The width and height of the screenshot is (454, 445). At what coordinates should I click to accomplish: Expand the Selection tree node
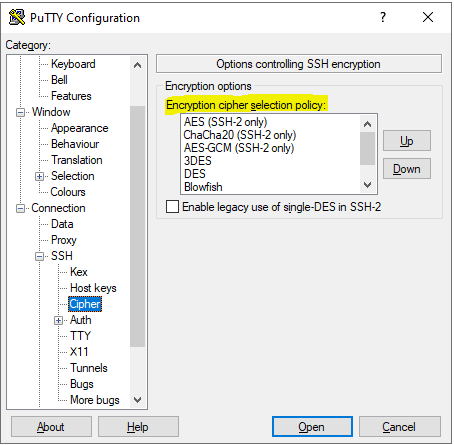[x=39, y=176]
